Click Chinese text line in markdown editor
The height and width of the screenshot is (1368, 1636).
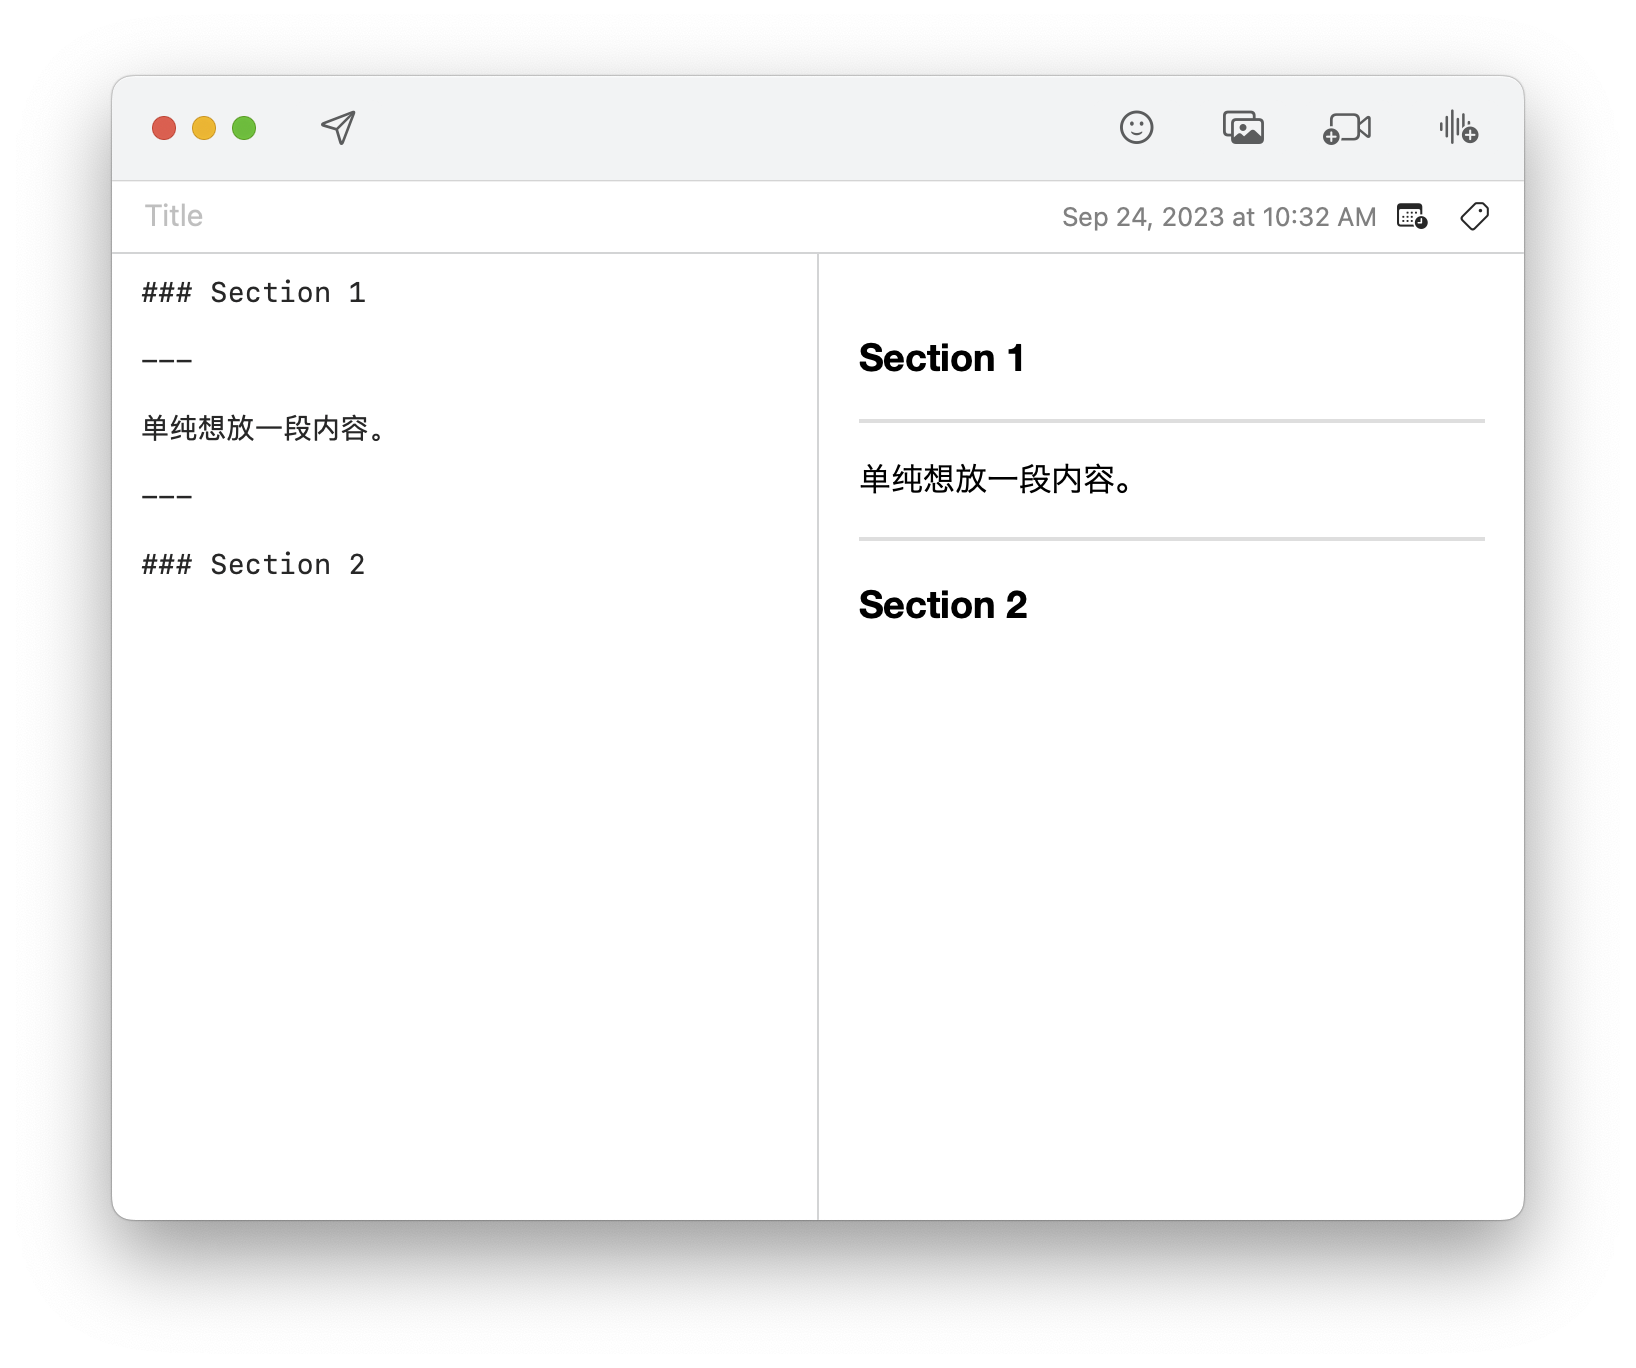pos(263,429)
